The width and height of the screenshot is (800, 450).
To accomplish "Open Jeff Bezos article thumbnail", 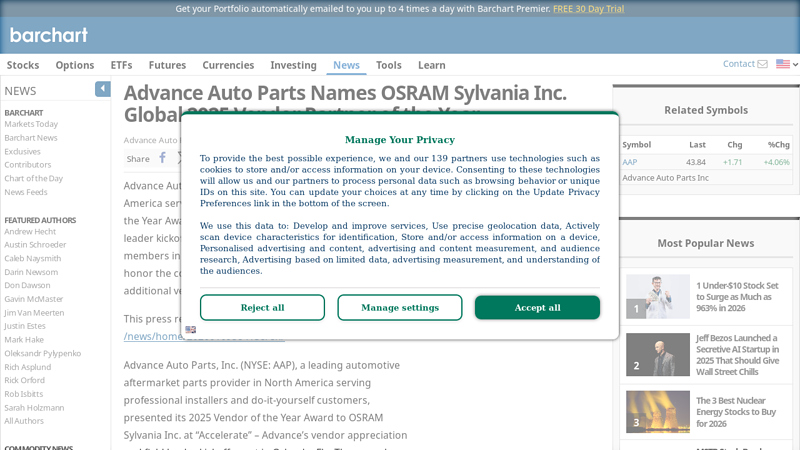I will (658, 355).
